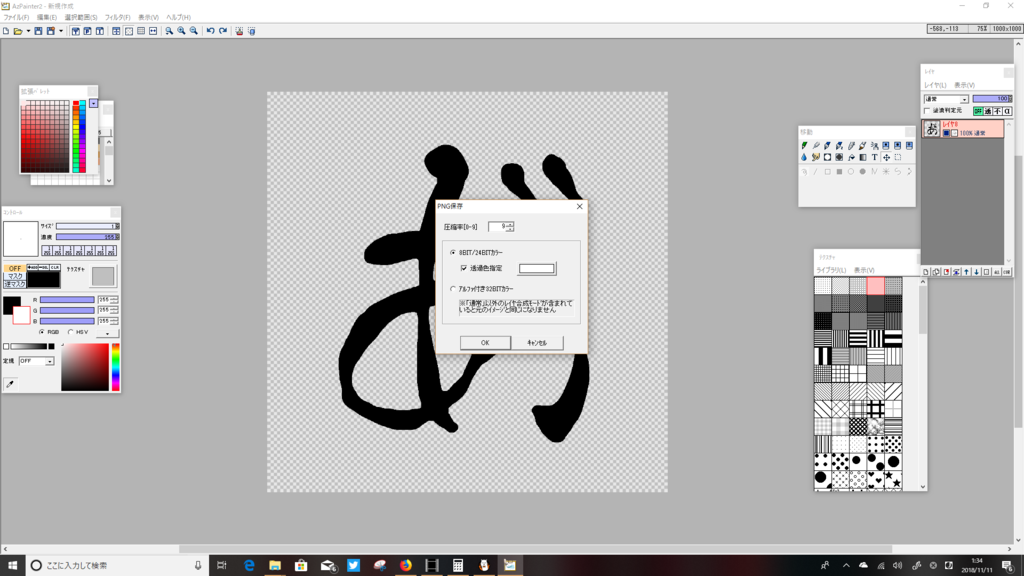
Task: Select the gradient tool icon
Action: [x=863, y=157]
